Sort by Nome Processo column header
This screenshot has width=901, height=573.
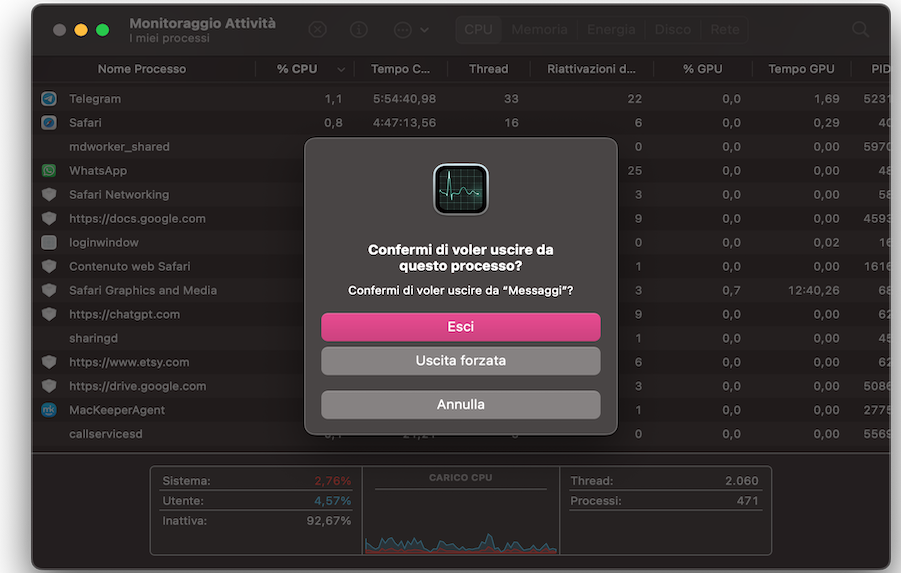(141, 69)
